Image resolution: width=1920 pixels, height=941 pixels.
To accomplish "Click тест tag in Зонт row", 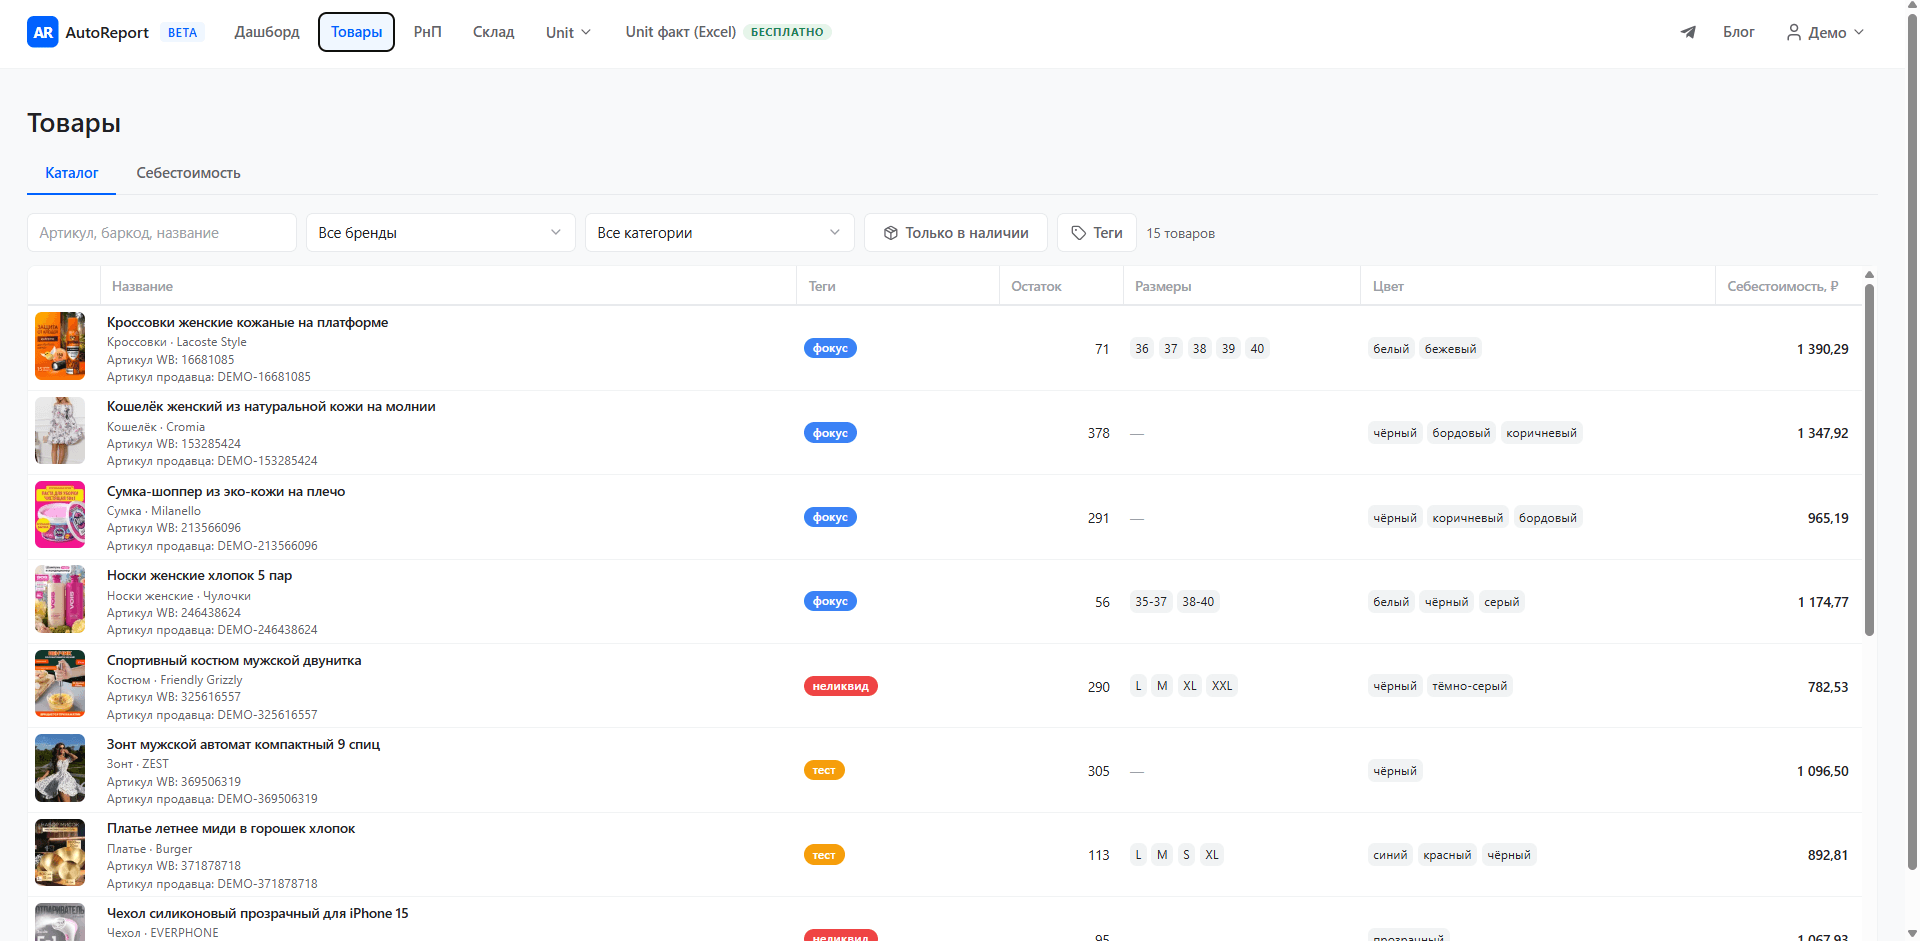I will pyautogui.click(x=824, y=770).
